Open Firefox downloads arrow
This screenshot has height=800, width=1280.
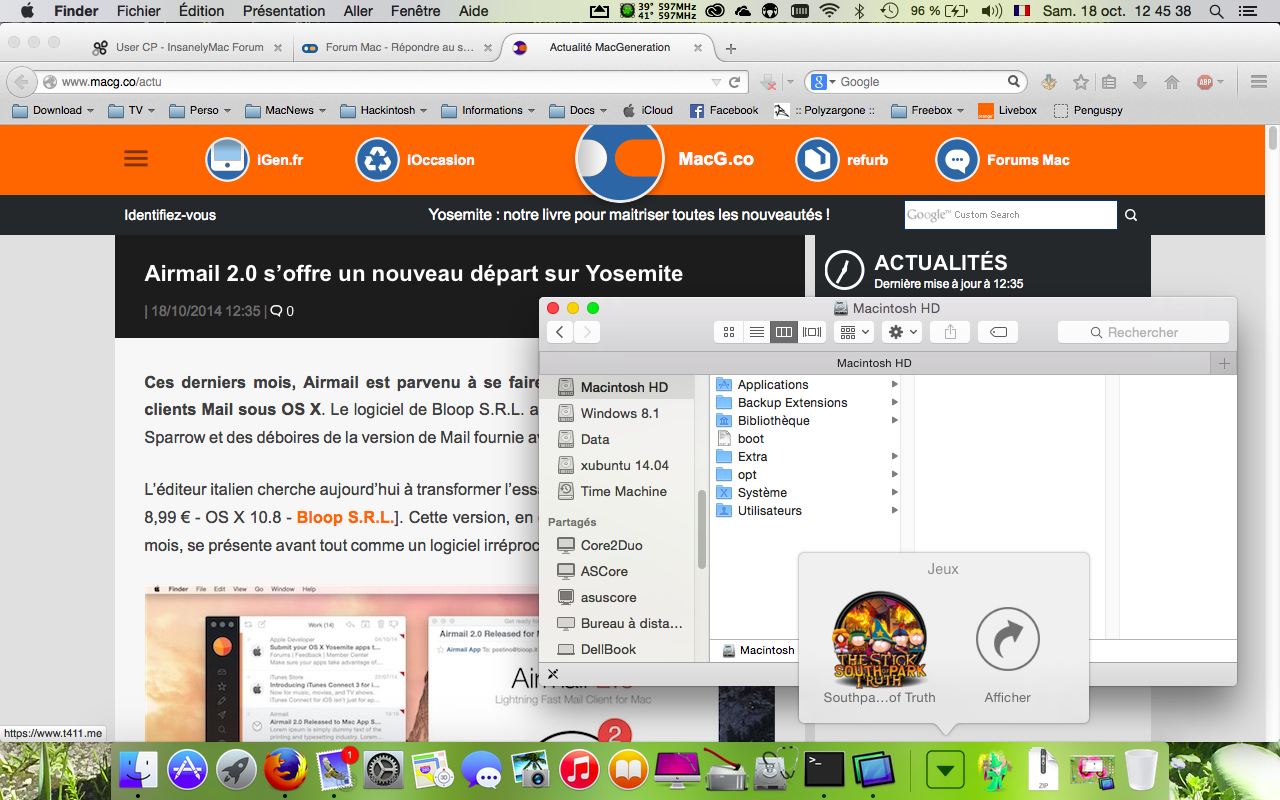(x=1139, y=82)
